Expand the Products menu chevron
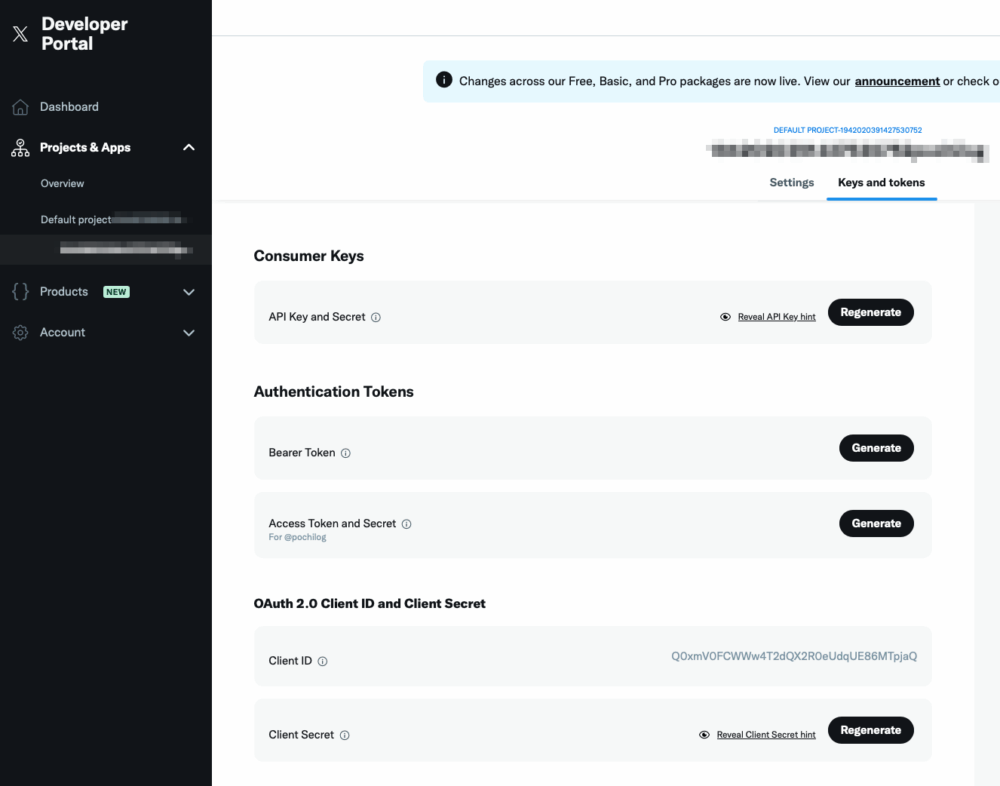The image size is (1000, 786). (189, 292)
